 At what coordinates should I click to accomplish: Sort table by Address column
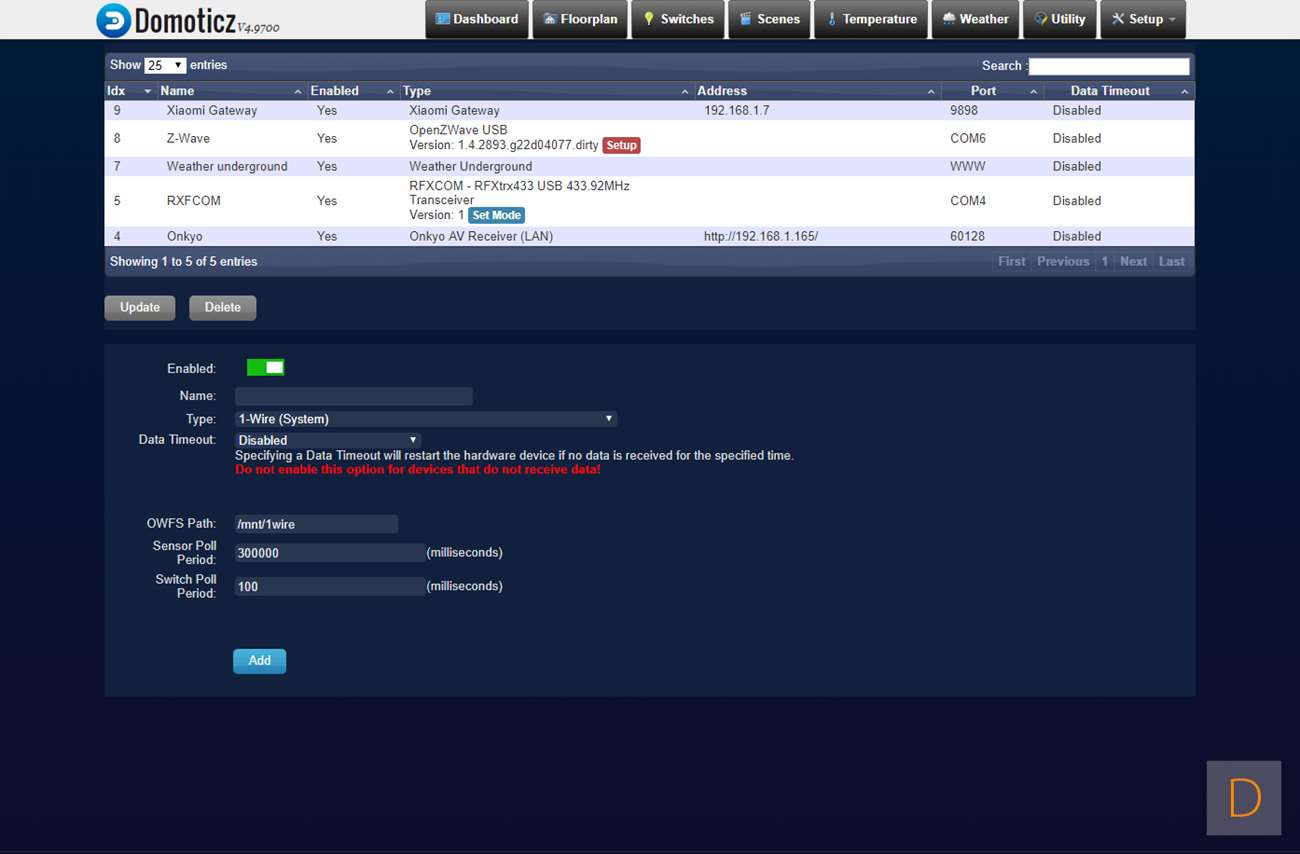click(817, 91)
